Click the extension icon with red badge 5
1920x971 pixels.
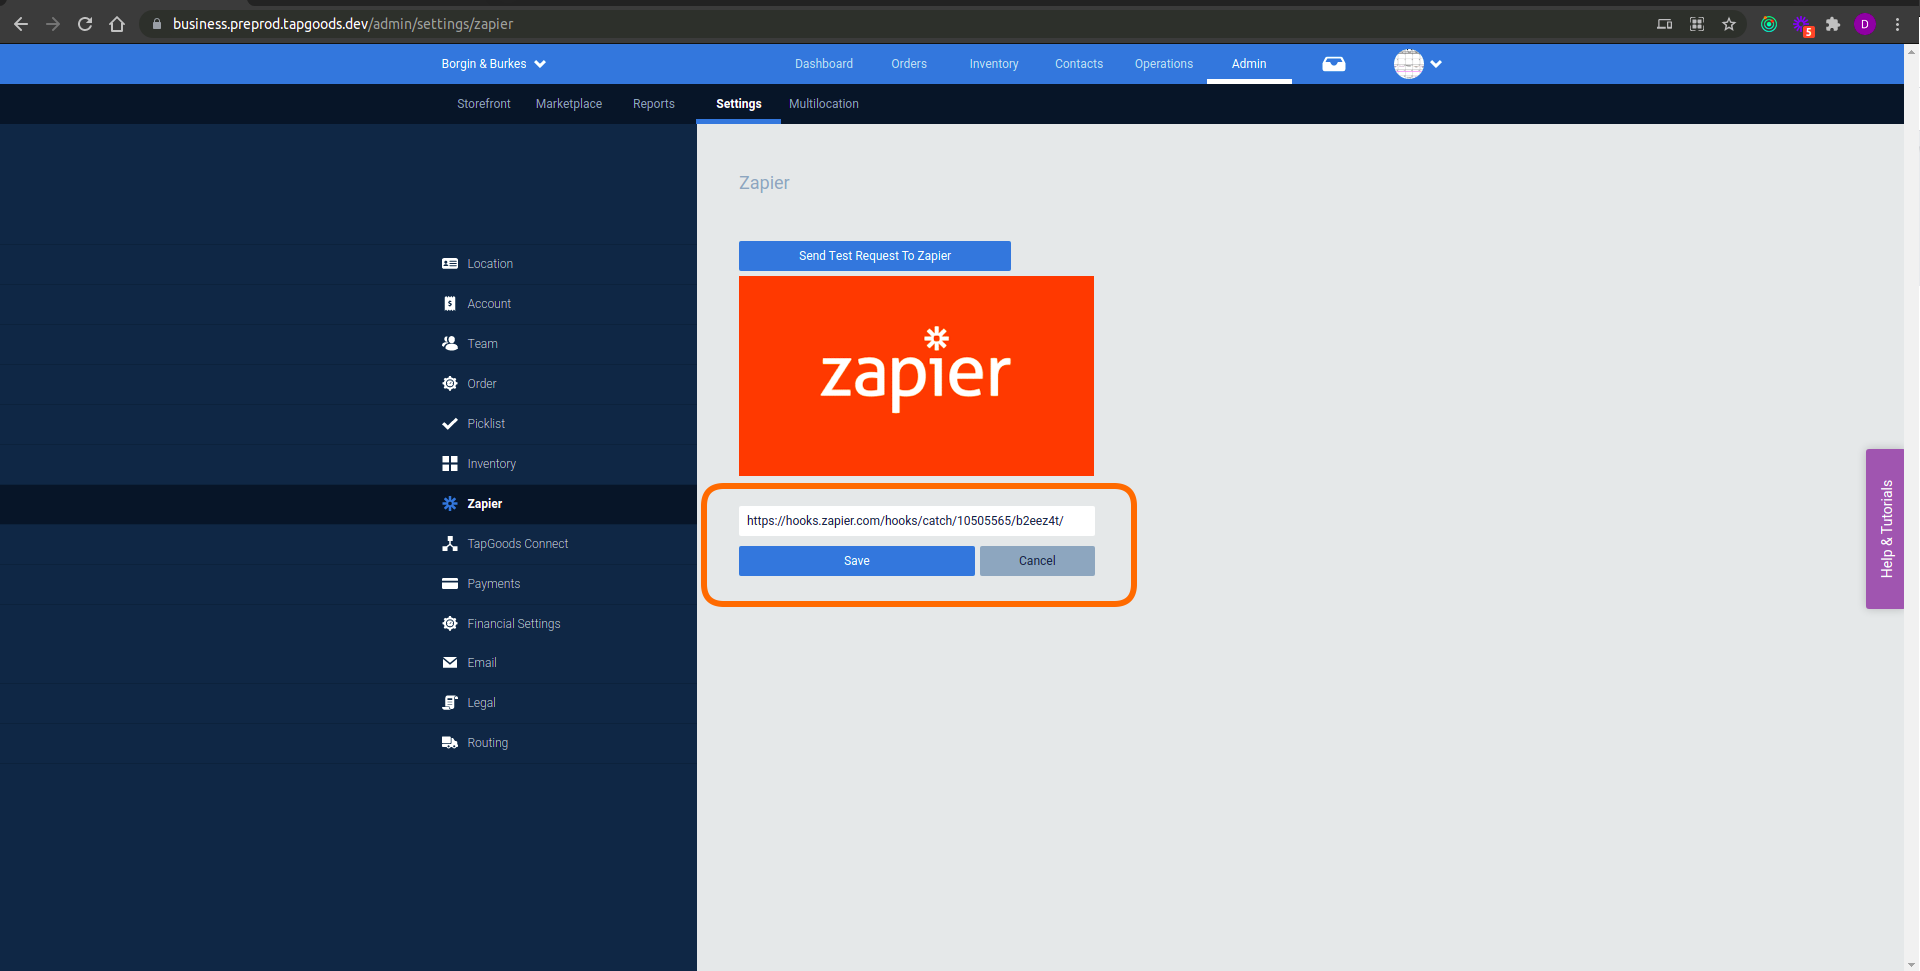(1802, 25)
